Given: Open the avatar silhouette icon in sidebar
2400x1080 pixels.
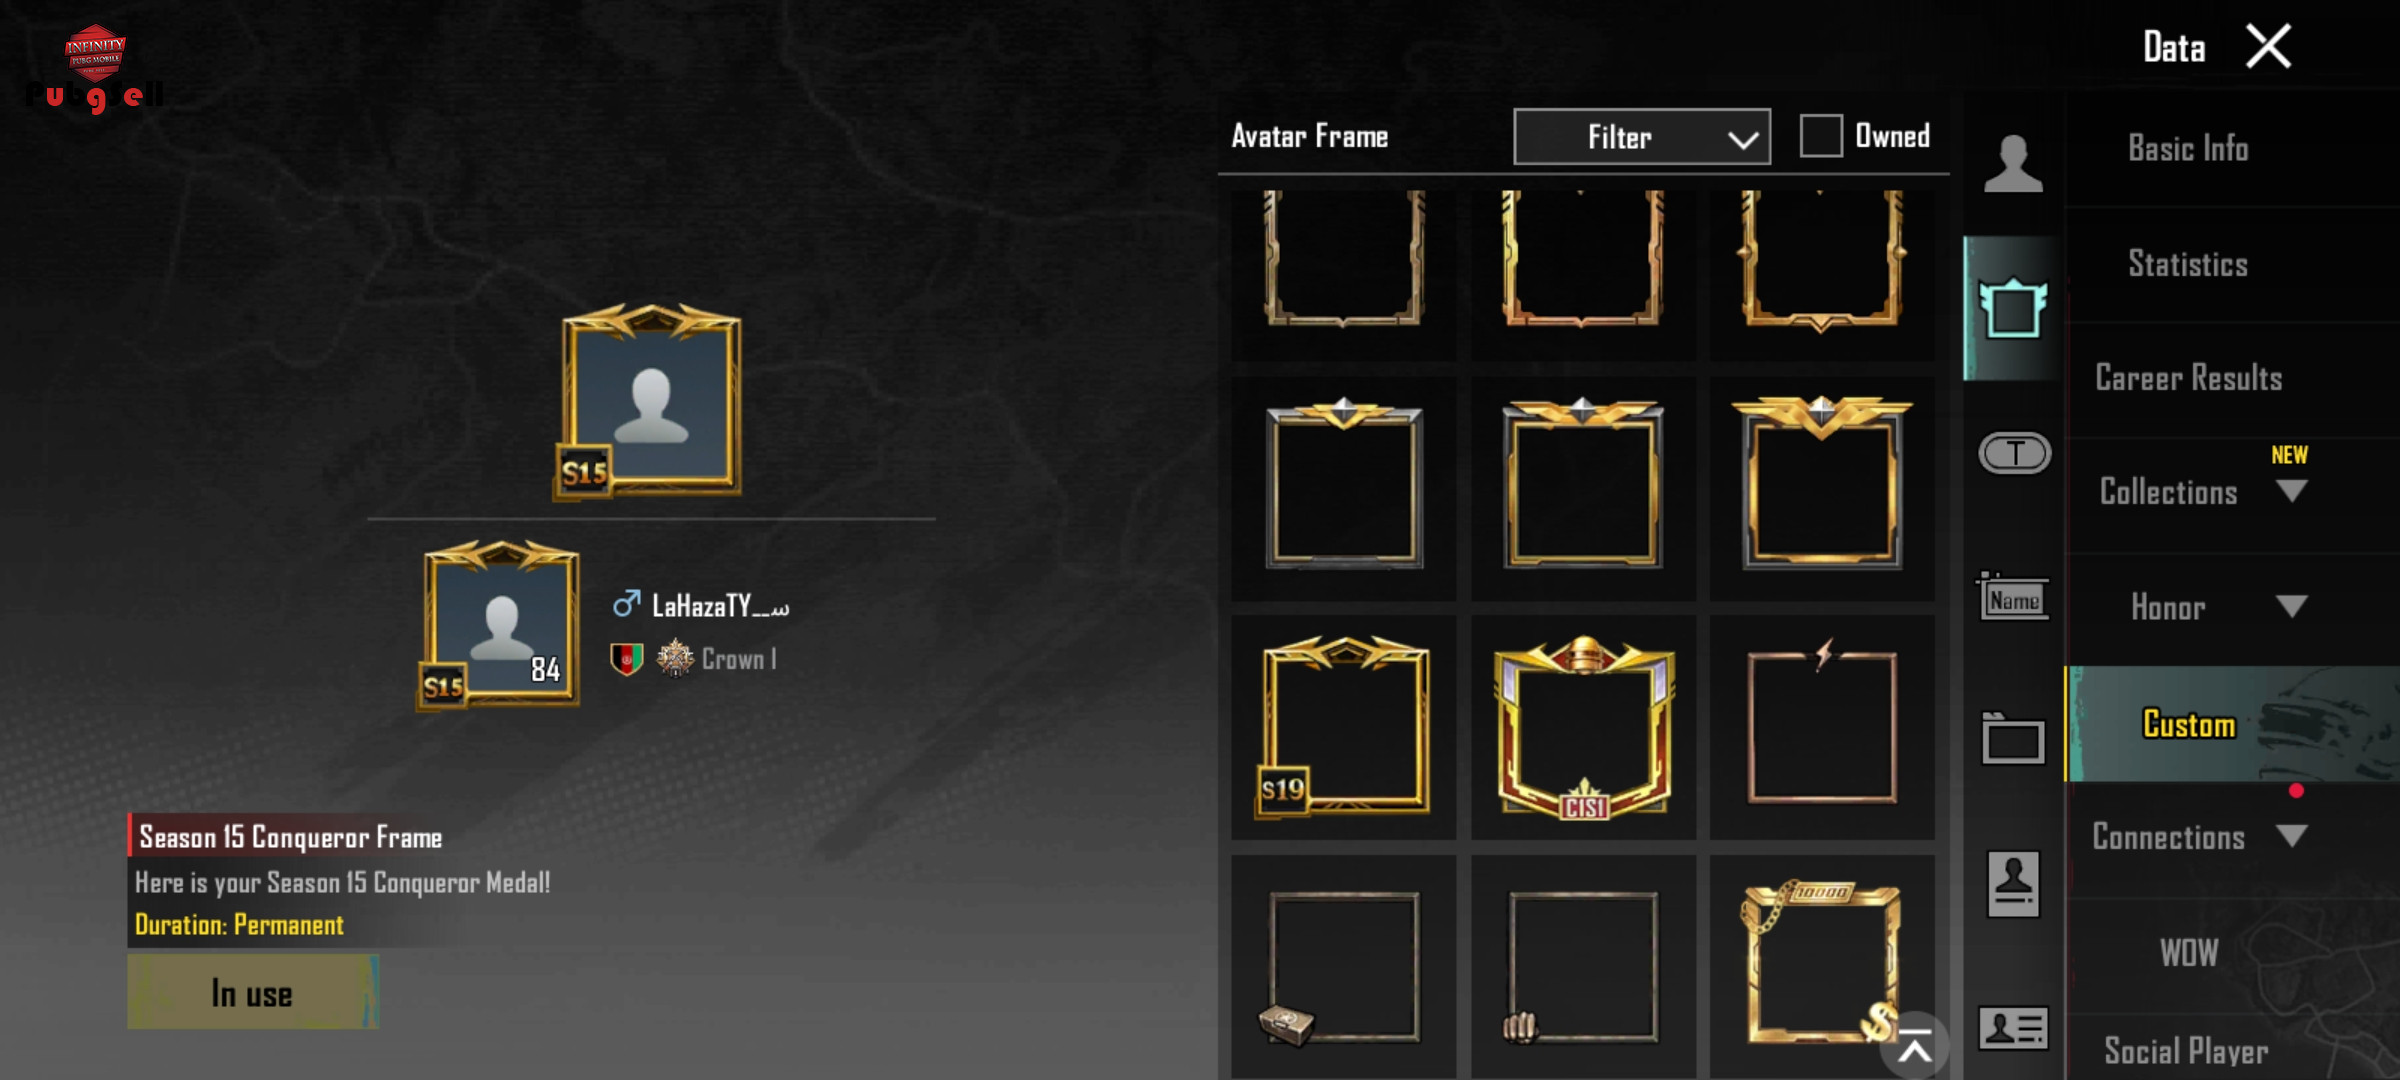Looking at the screenshot, I should coord(2013,163).
